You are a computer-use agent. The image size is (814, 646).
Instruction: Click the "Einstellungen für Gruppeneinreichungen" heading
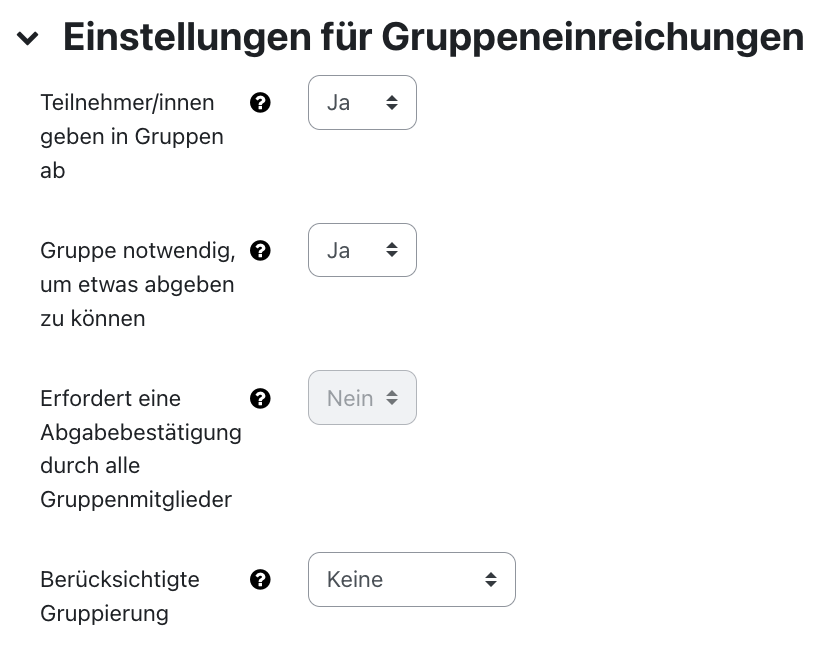pyautogui.click(x=433, y=37)
